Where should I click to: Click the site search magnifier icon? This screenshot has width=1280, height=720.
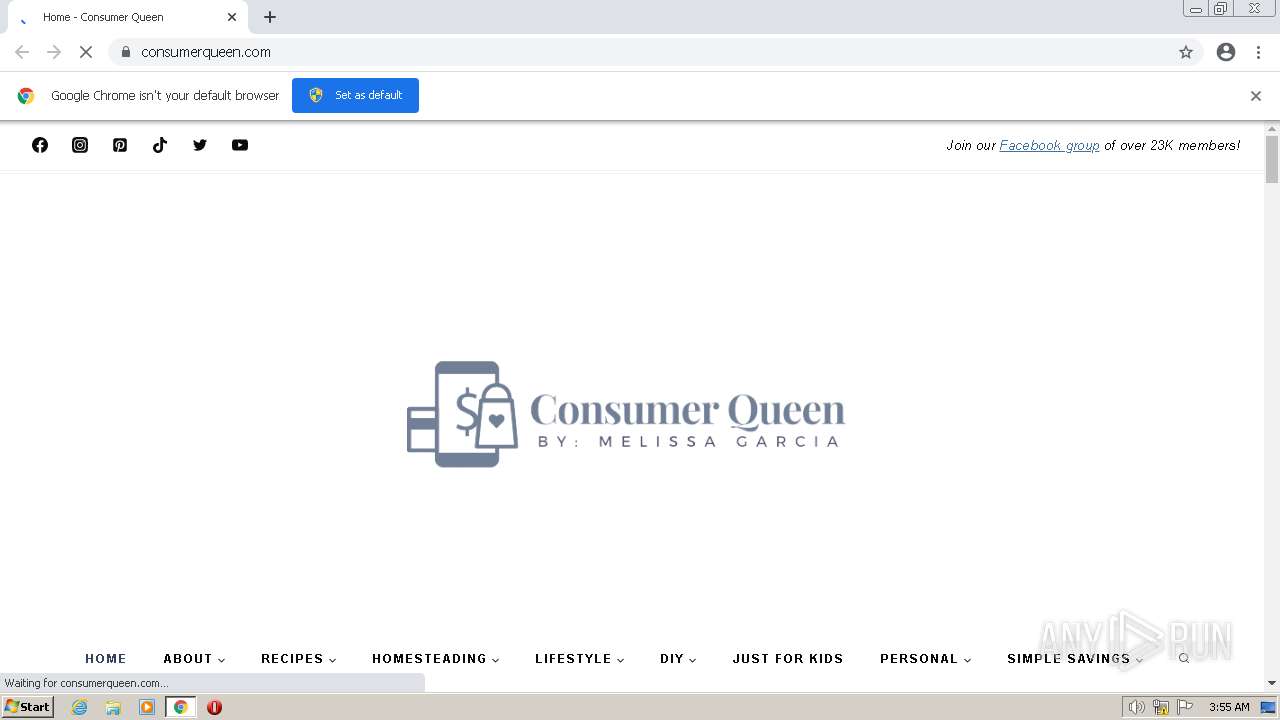click(1184, 658)
